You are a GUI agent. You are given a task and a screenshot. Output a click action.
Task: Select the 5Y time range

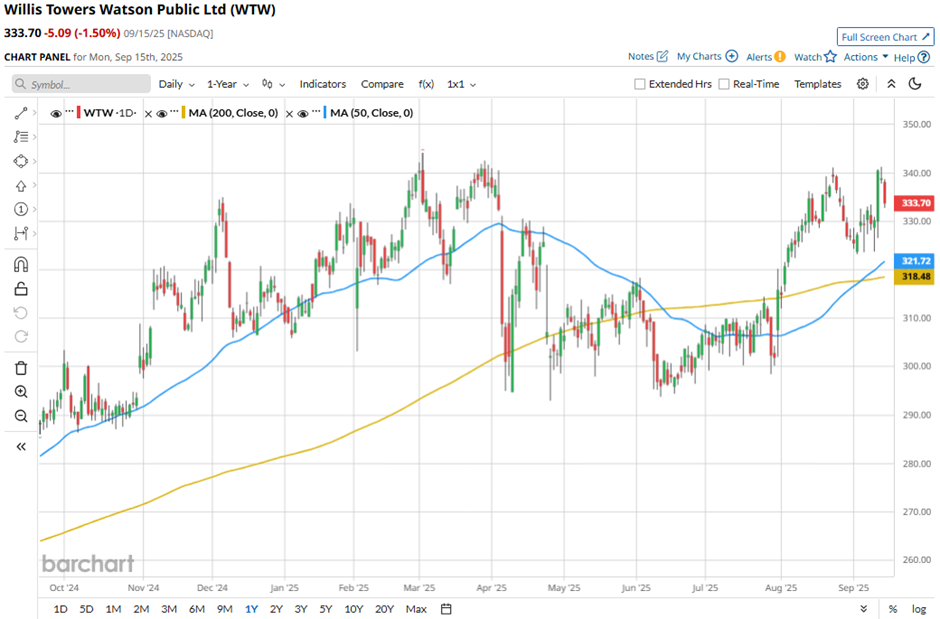pyautogui.click(x=326, y=609)
